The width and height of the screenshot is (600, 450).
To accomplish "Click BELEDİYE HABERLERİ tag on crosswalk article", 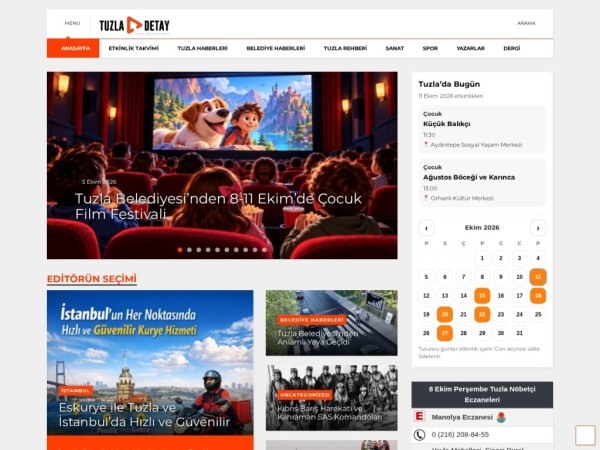I will point(311,320).
